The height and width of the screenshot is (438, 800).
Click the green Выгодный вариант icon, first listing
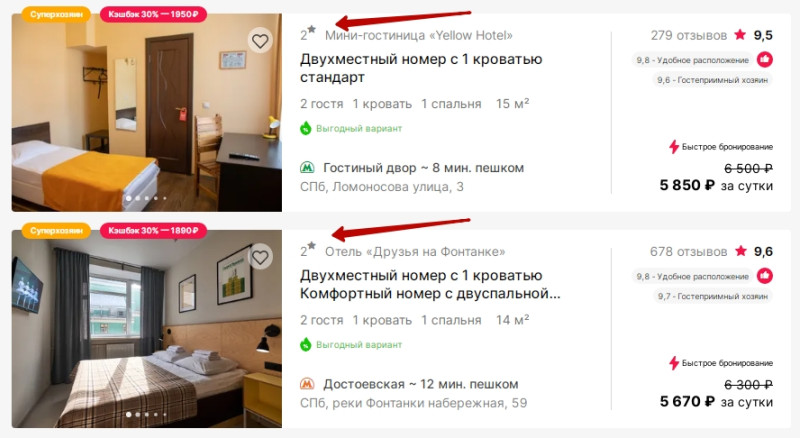pyautogui.click(x=306, y=128)
